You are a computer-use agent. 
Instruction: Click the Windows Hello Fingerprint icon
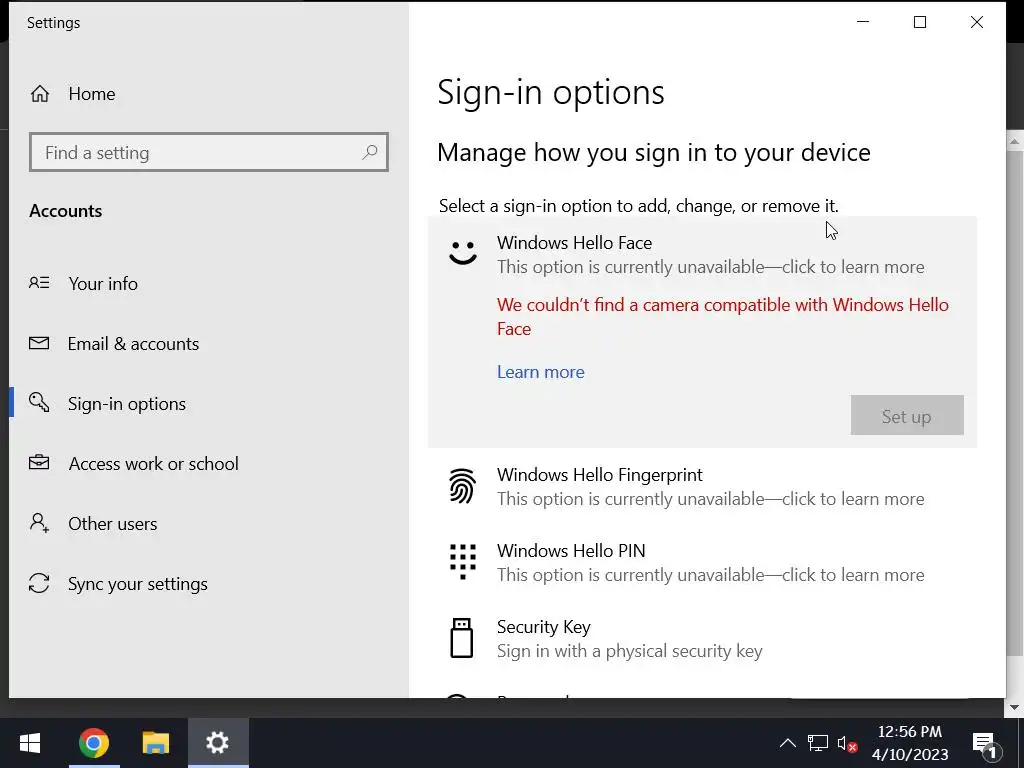(x=462, y=486)
